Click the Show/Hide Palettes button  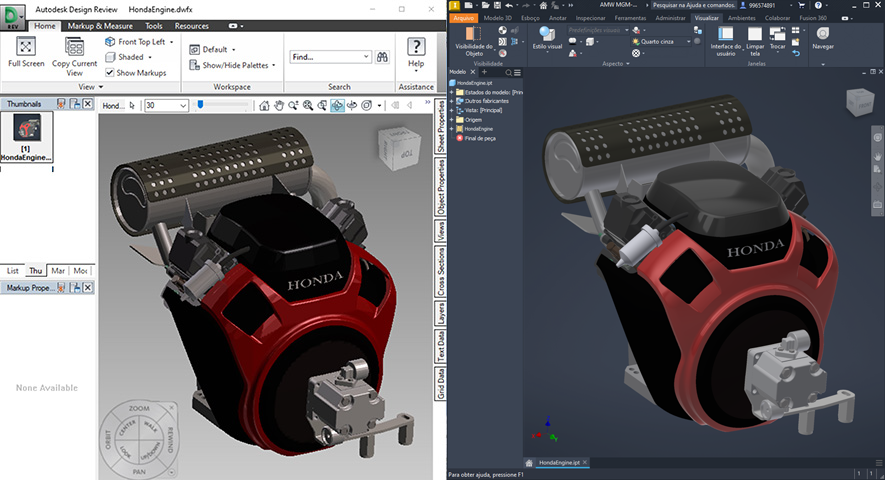233,65
